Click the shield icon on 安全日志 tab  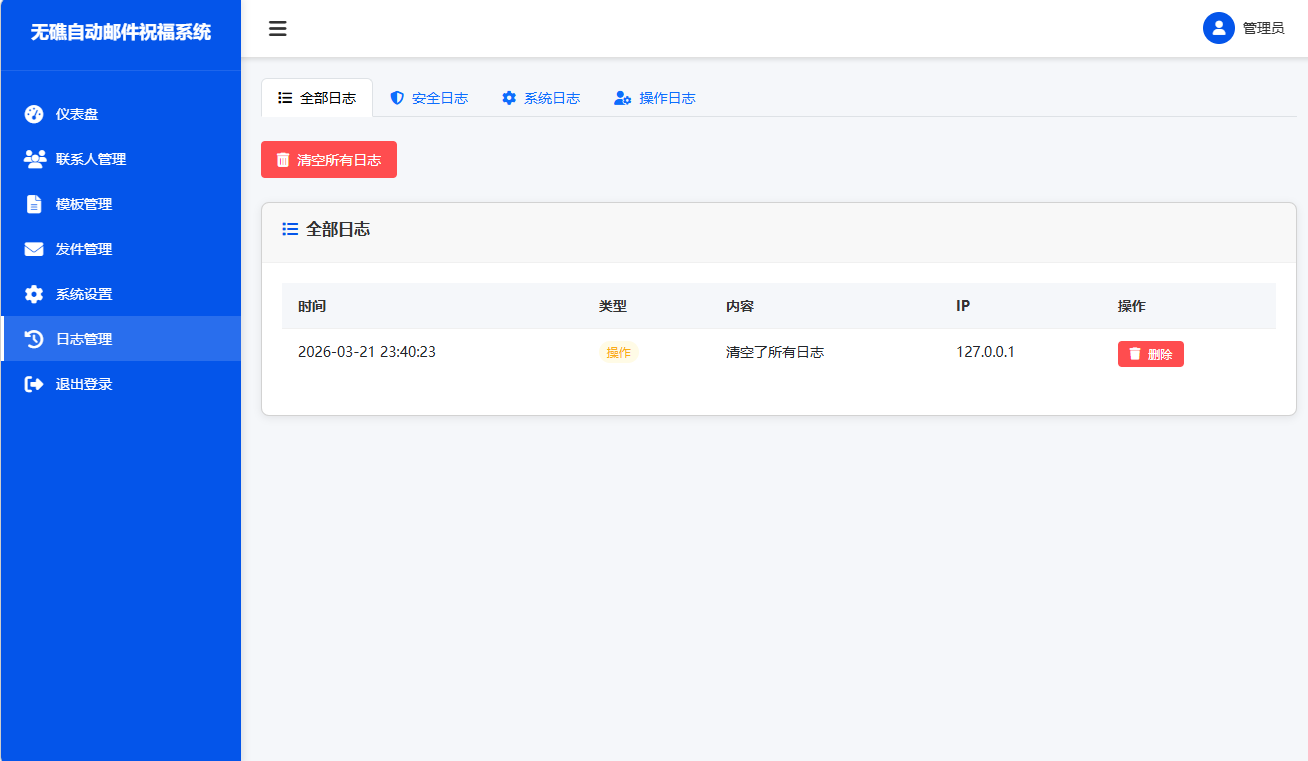click(399, 98)
